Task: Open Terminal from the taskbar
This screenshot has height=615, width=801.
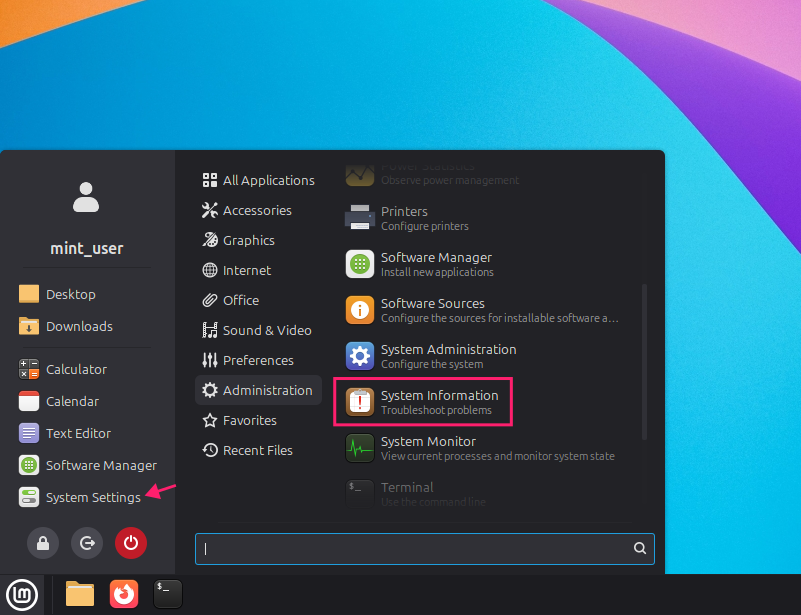Action: [168, 594]
